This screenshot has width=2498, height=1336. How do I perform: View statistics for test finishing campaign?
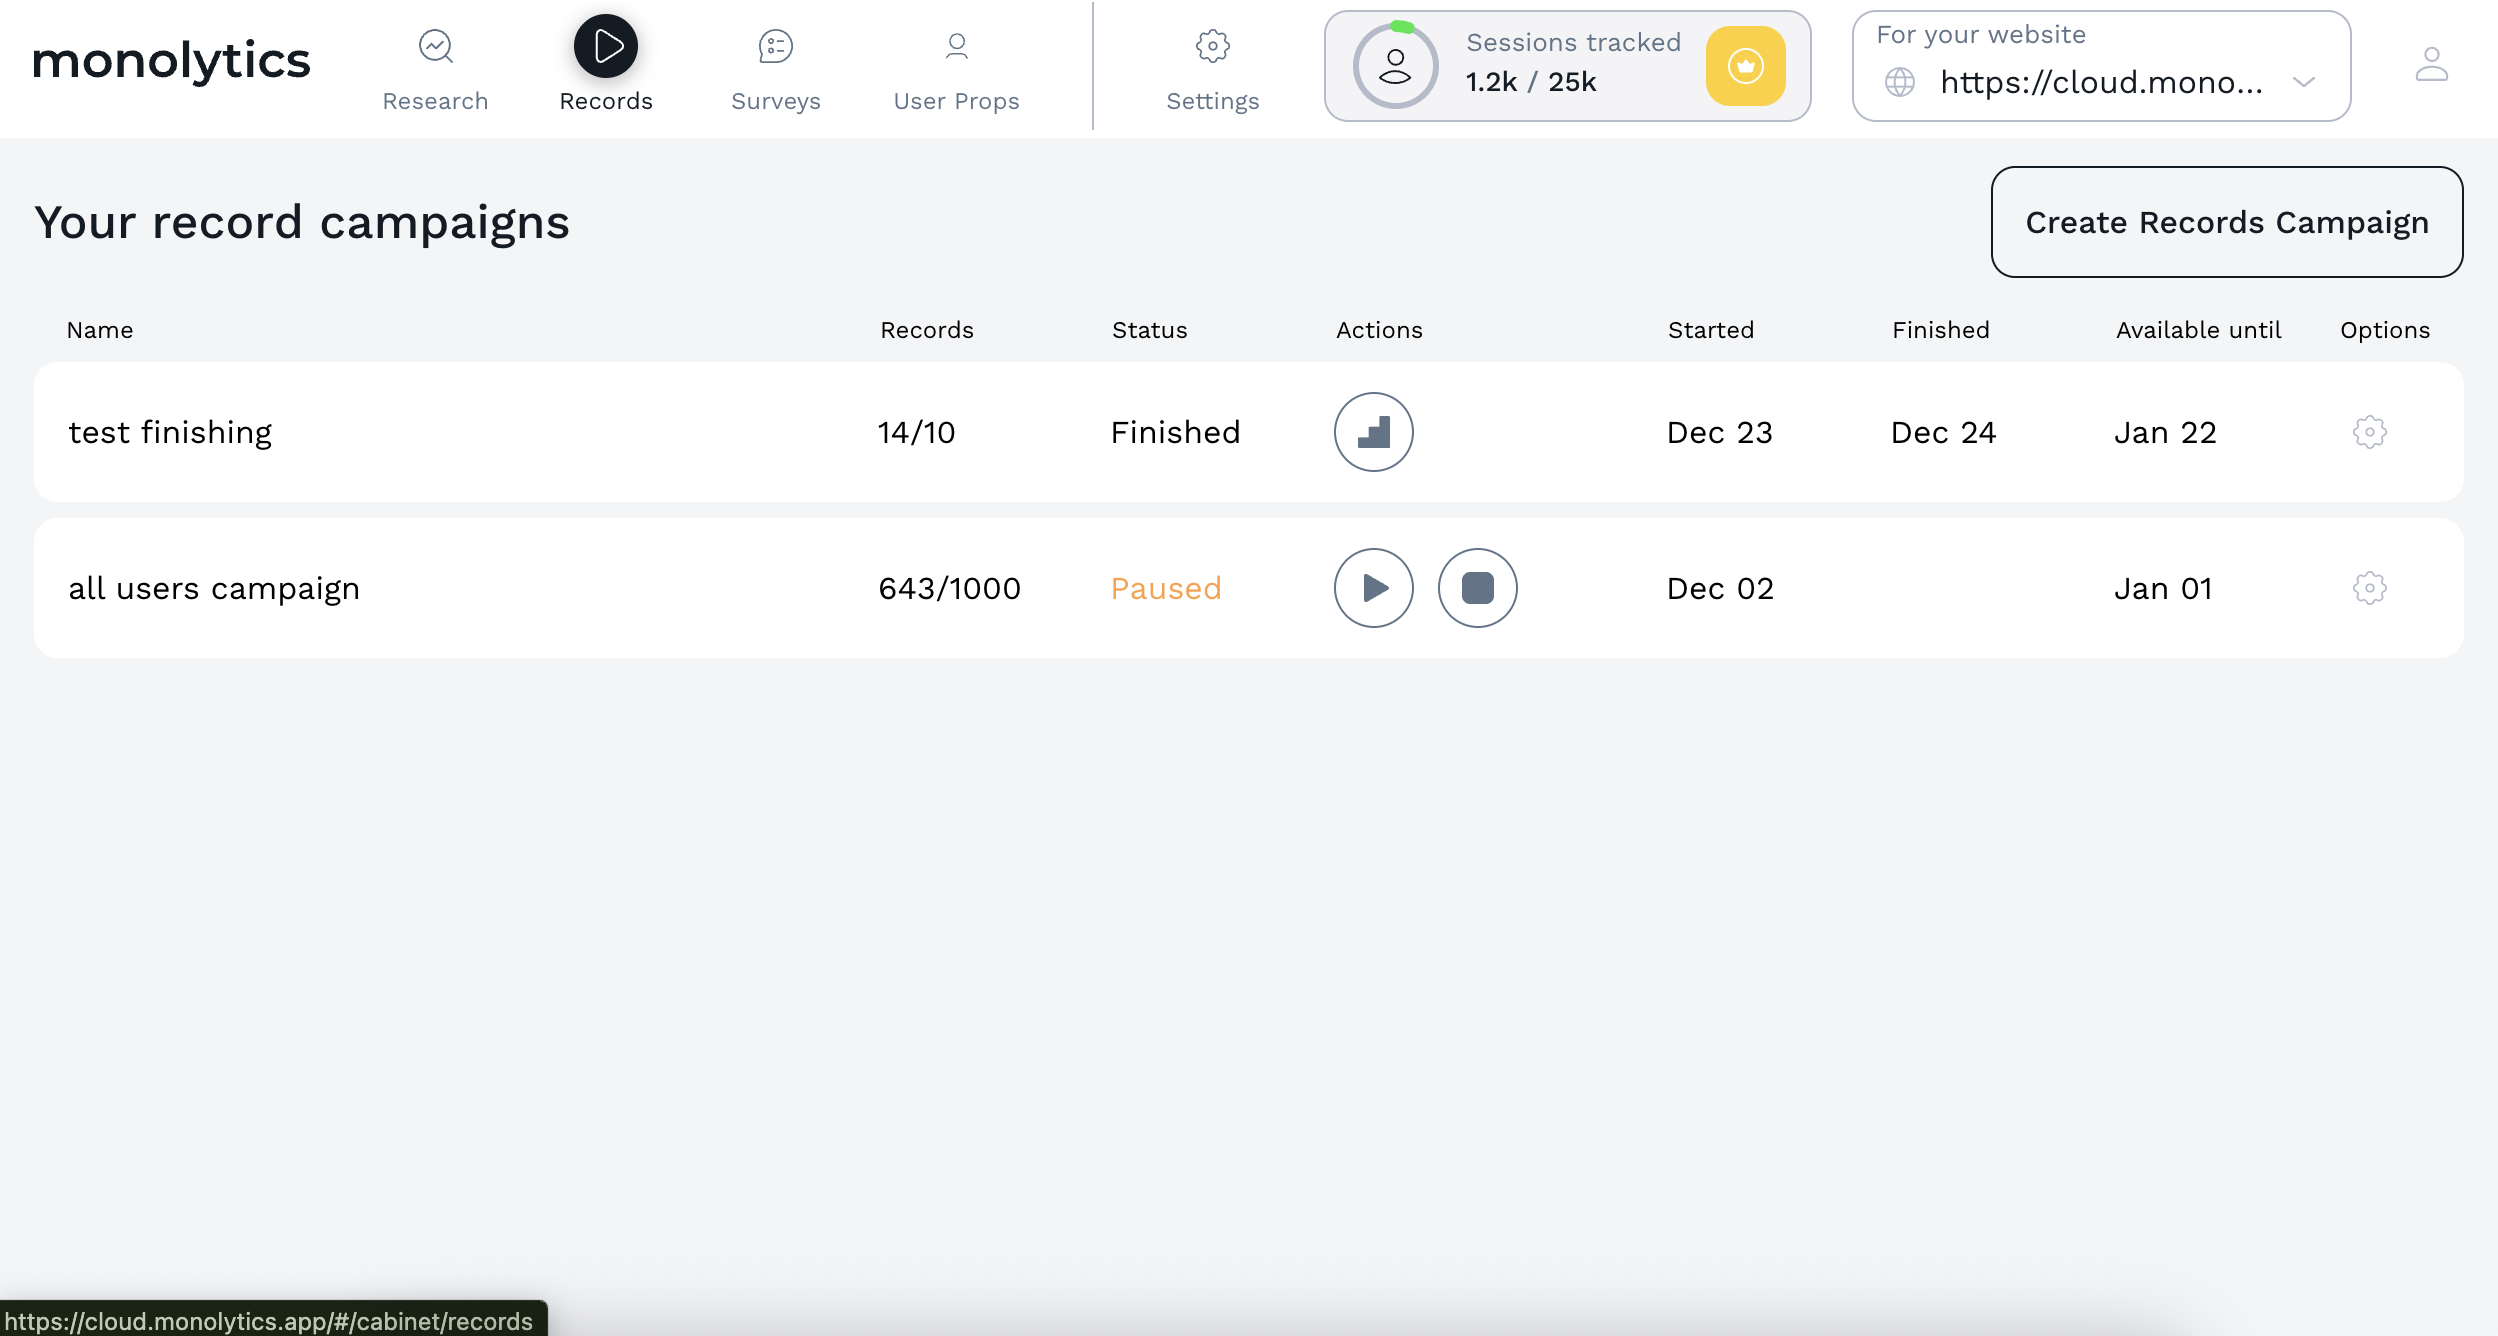[1373, 432]
